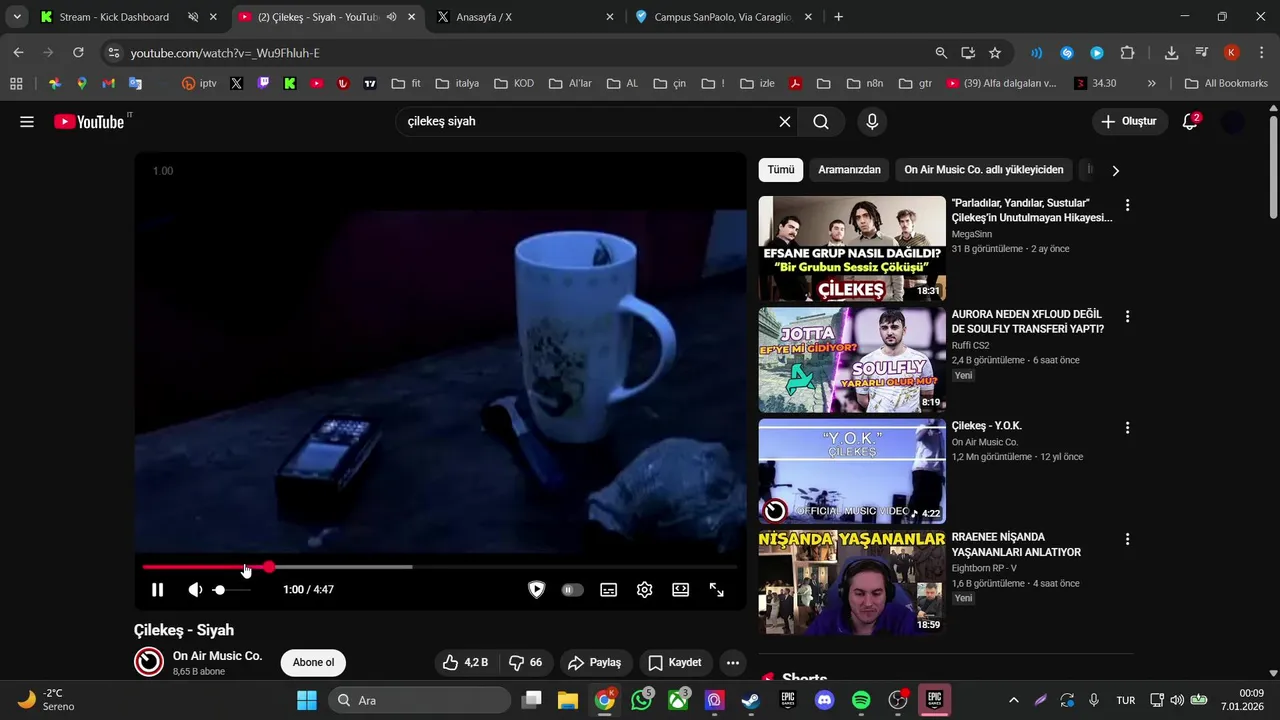Viewport: 1280px width, 720px height.
Task: Adjust the video volume slider
Action: pyautogui.click(x=232, y=590)
